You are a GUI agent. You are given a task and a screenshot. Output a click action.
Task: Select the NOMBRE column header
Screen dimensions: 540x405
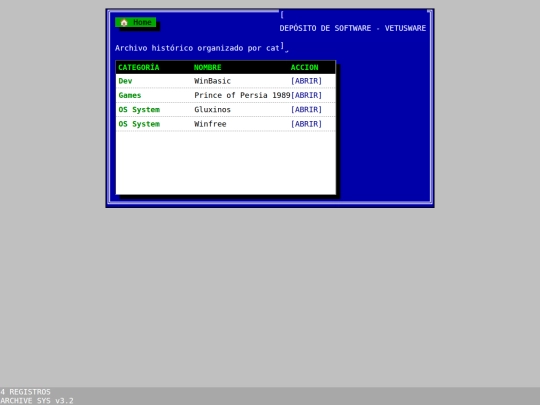208,68
